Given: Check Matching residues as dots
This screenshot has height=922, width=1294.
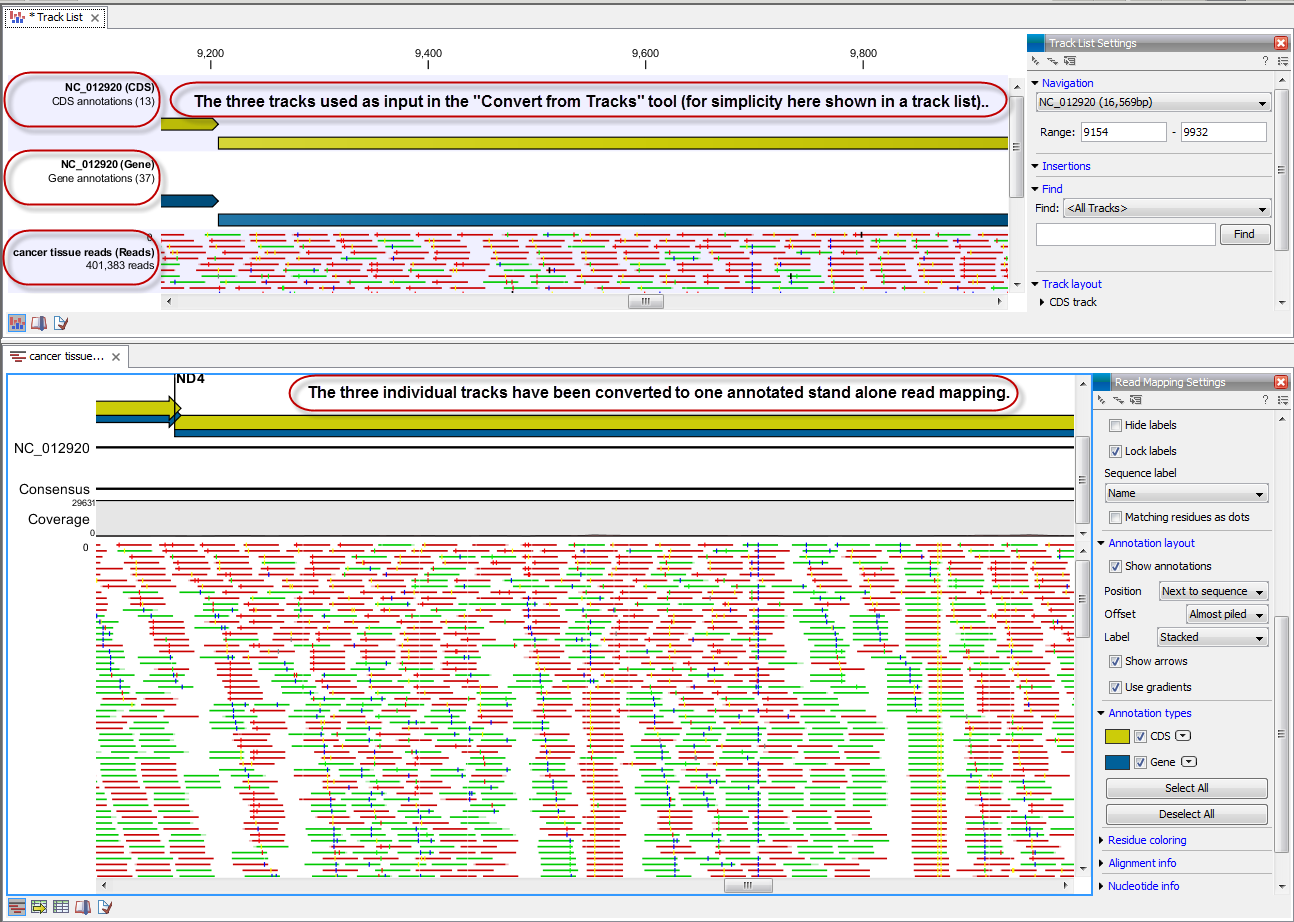Looking at the screenshot, I should (x=1115, y=517).
